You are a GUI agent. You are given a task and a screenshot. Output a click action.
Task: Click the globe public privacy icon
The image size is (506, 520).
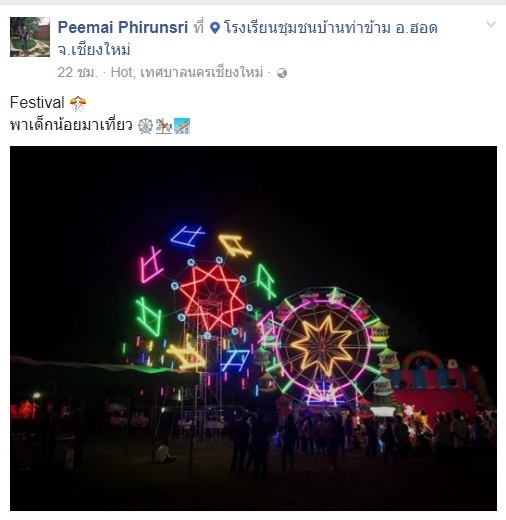282,73
